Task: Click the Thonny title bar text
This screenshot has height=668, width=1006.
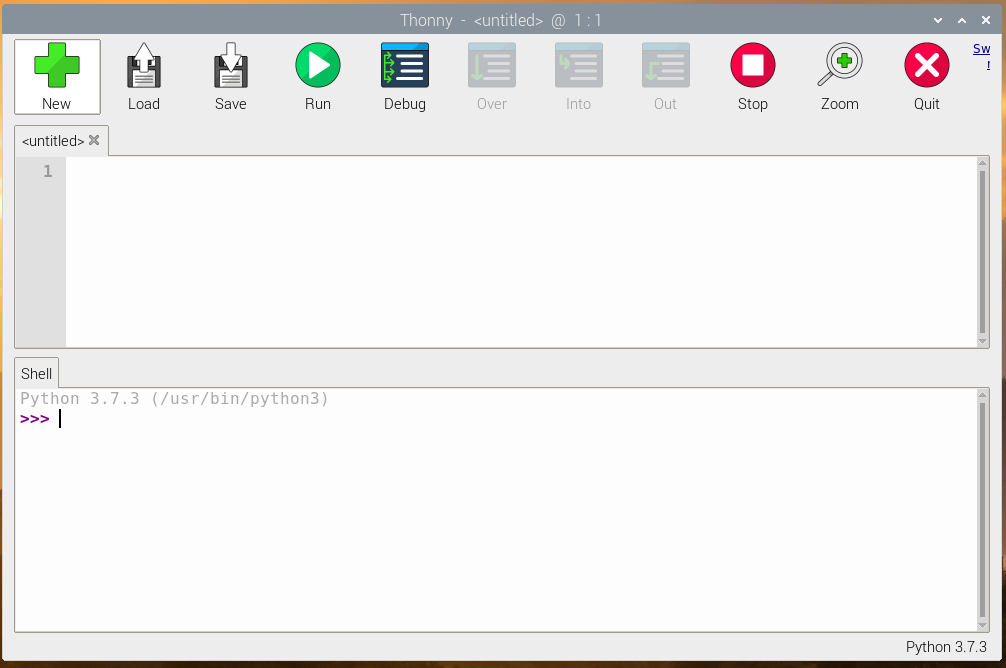Action: tap(501, 21)
